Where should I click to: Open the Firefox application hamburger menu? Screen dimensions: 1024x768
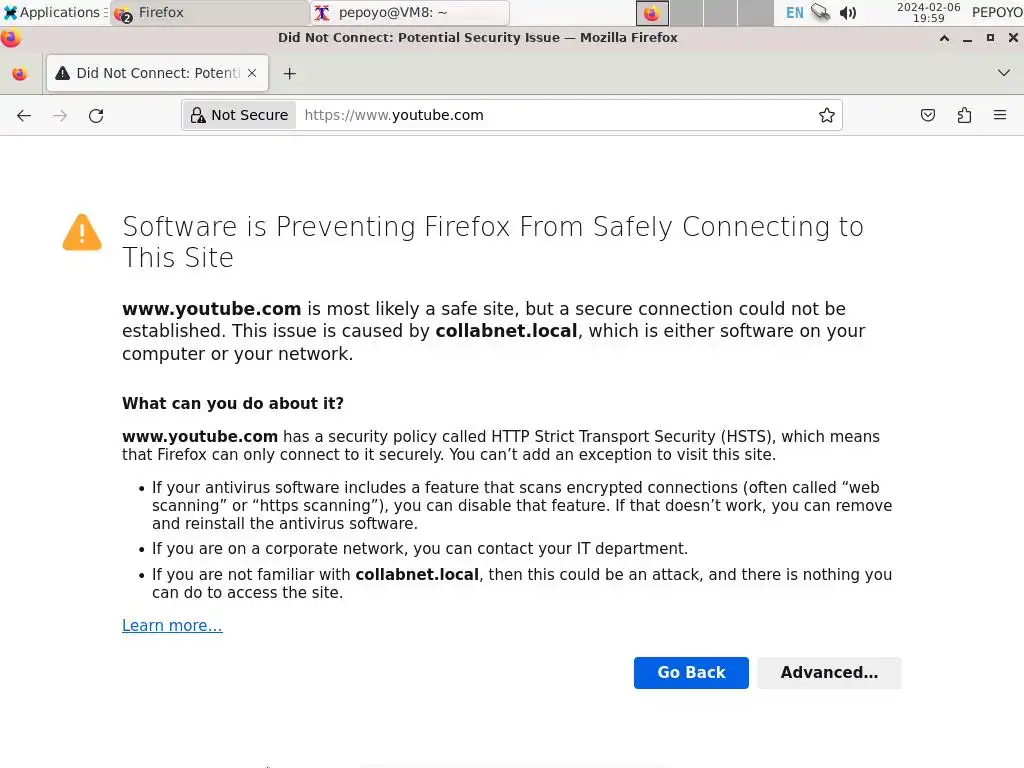pos(1000,115)
